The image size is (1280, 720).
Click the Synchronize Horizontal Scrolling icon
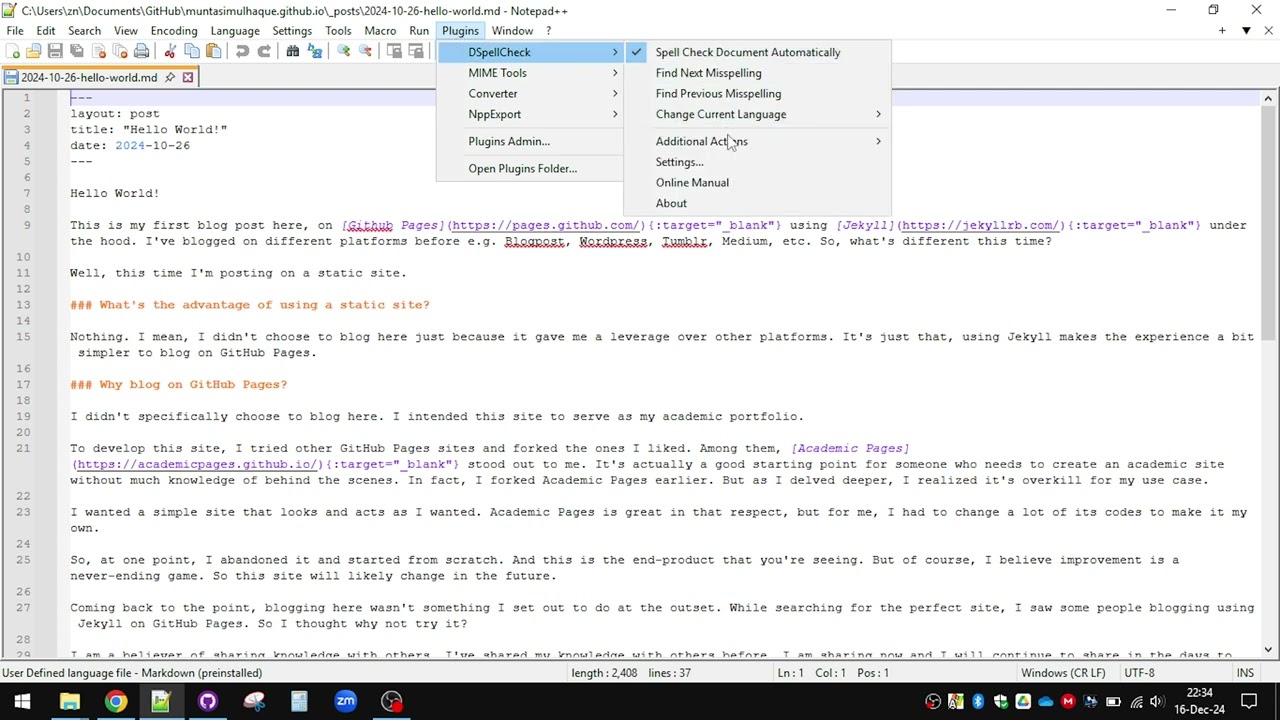tap(416, 51)
